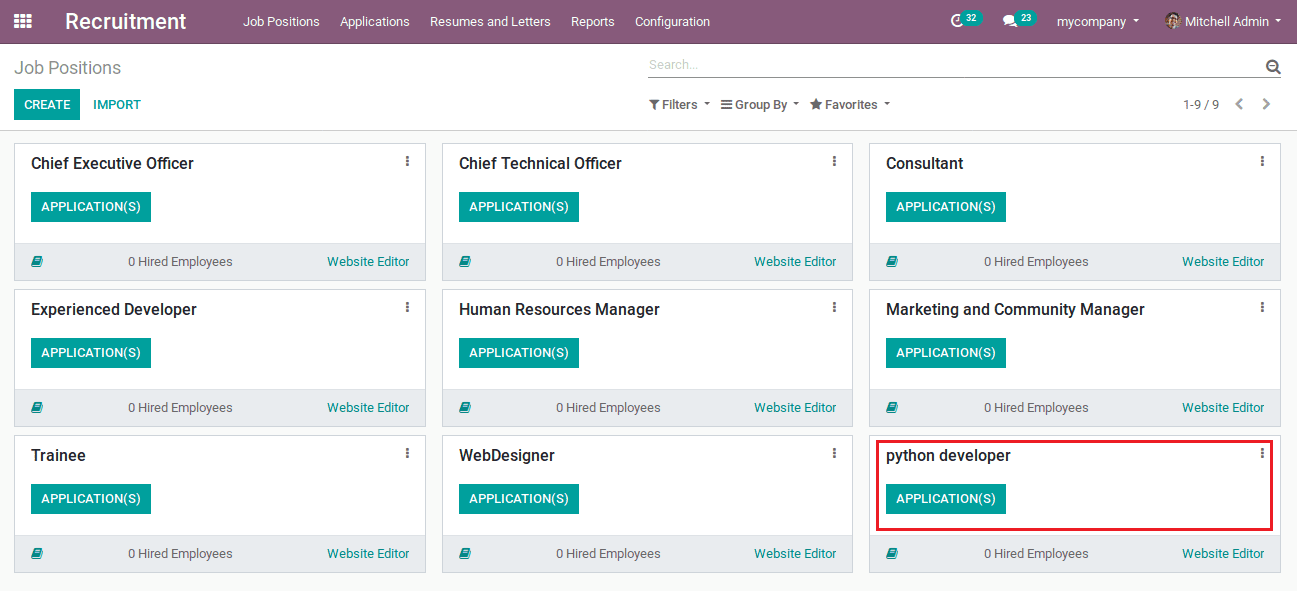Click book icon on Chief Executive Officer card
The image size is (1297, 591).
(x=37, y=262)
